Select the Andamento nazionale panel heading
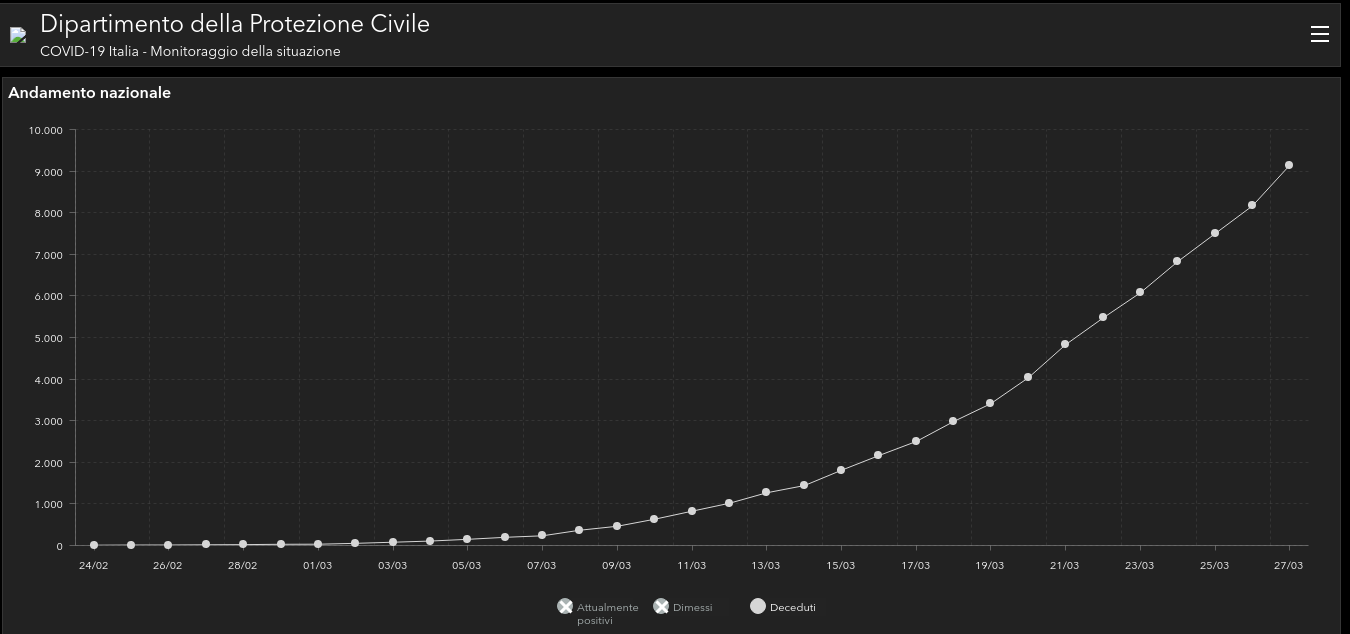This screenshot has width=1350, height=634. tap(90, 93)
